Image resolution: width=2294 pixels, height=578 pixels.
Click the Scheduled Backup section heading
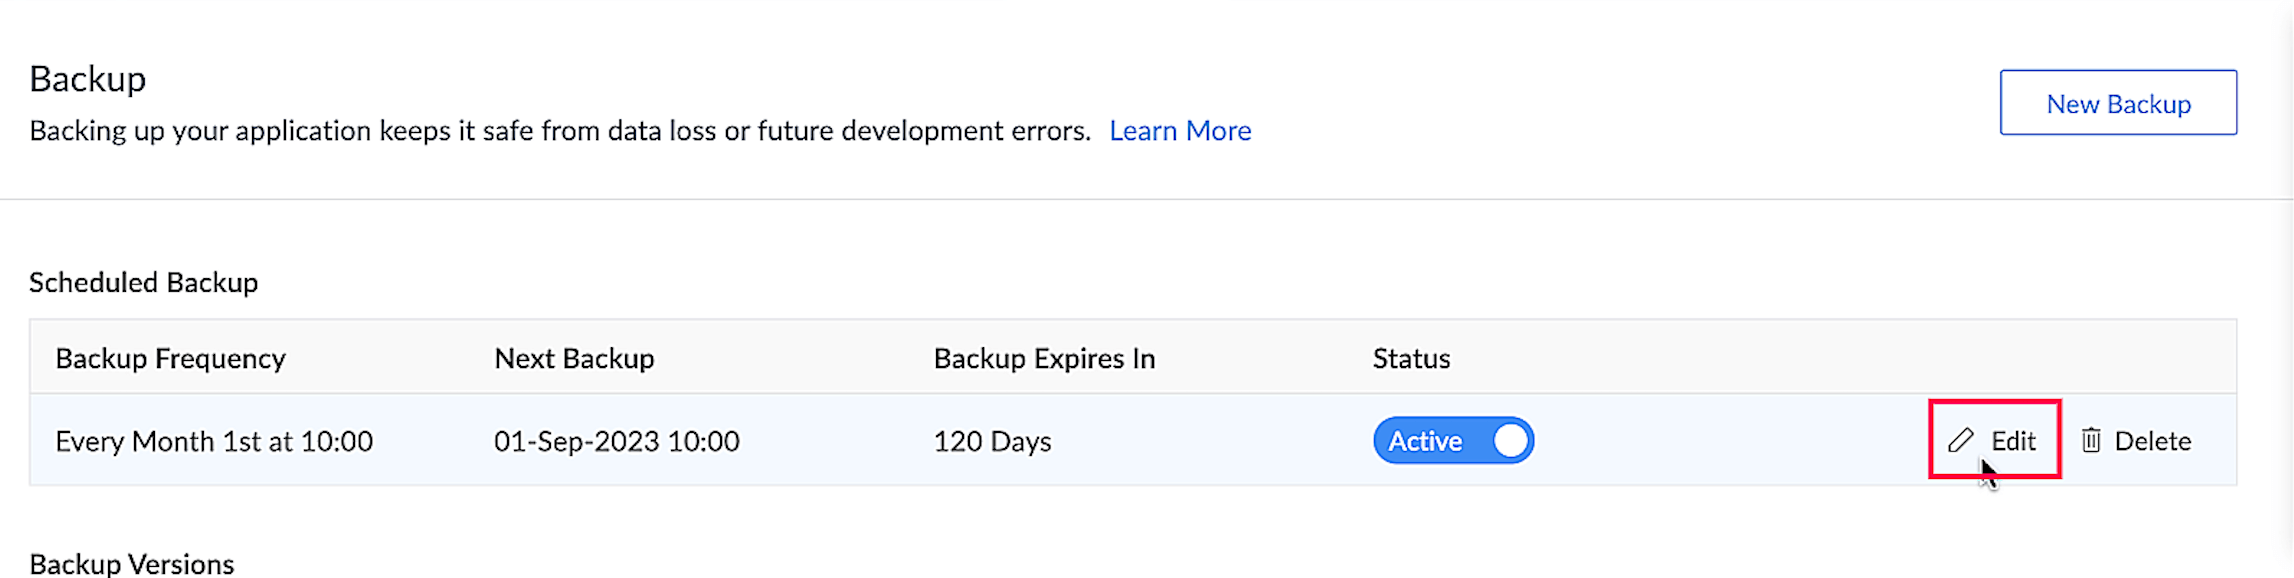coord(143,282)
